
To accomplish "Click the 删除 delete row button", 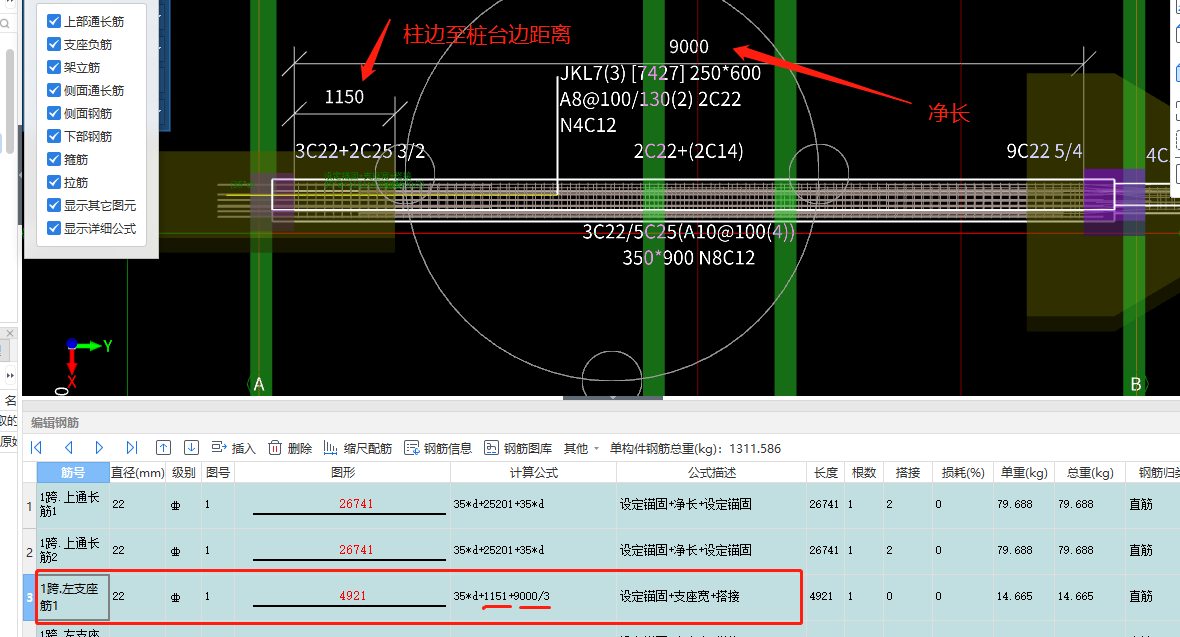I will click(290, 448).
